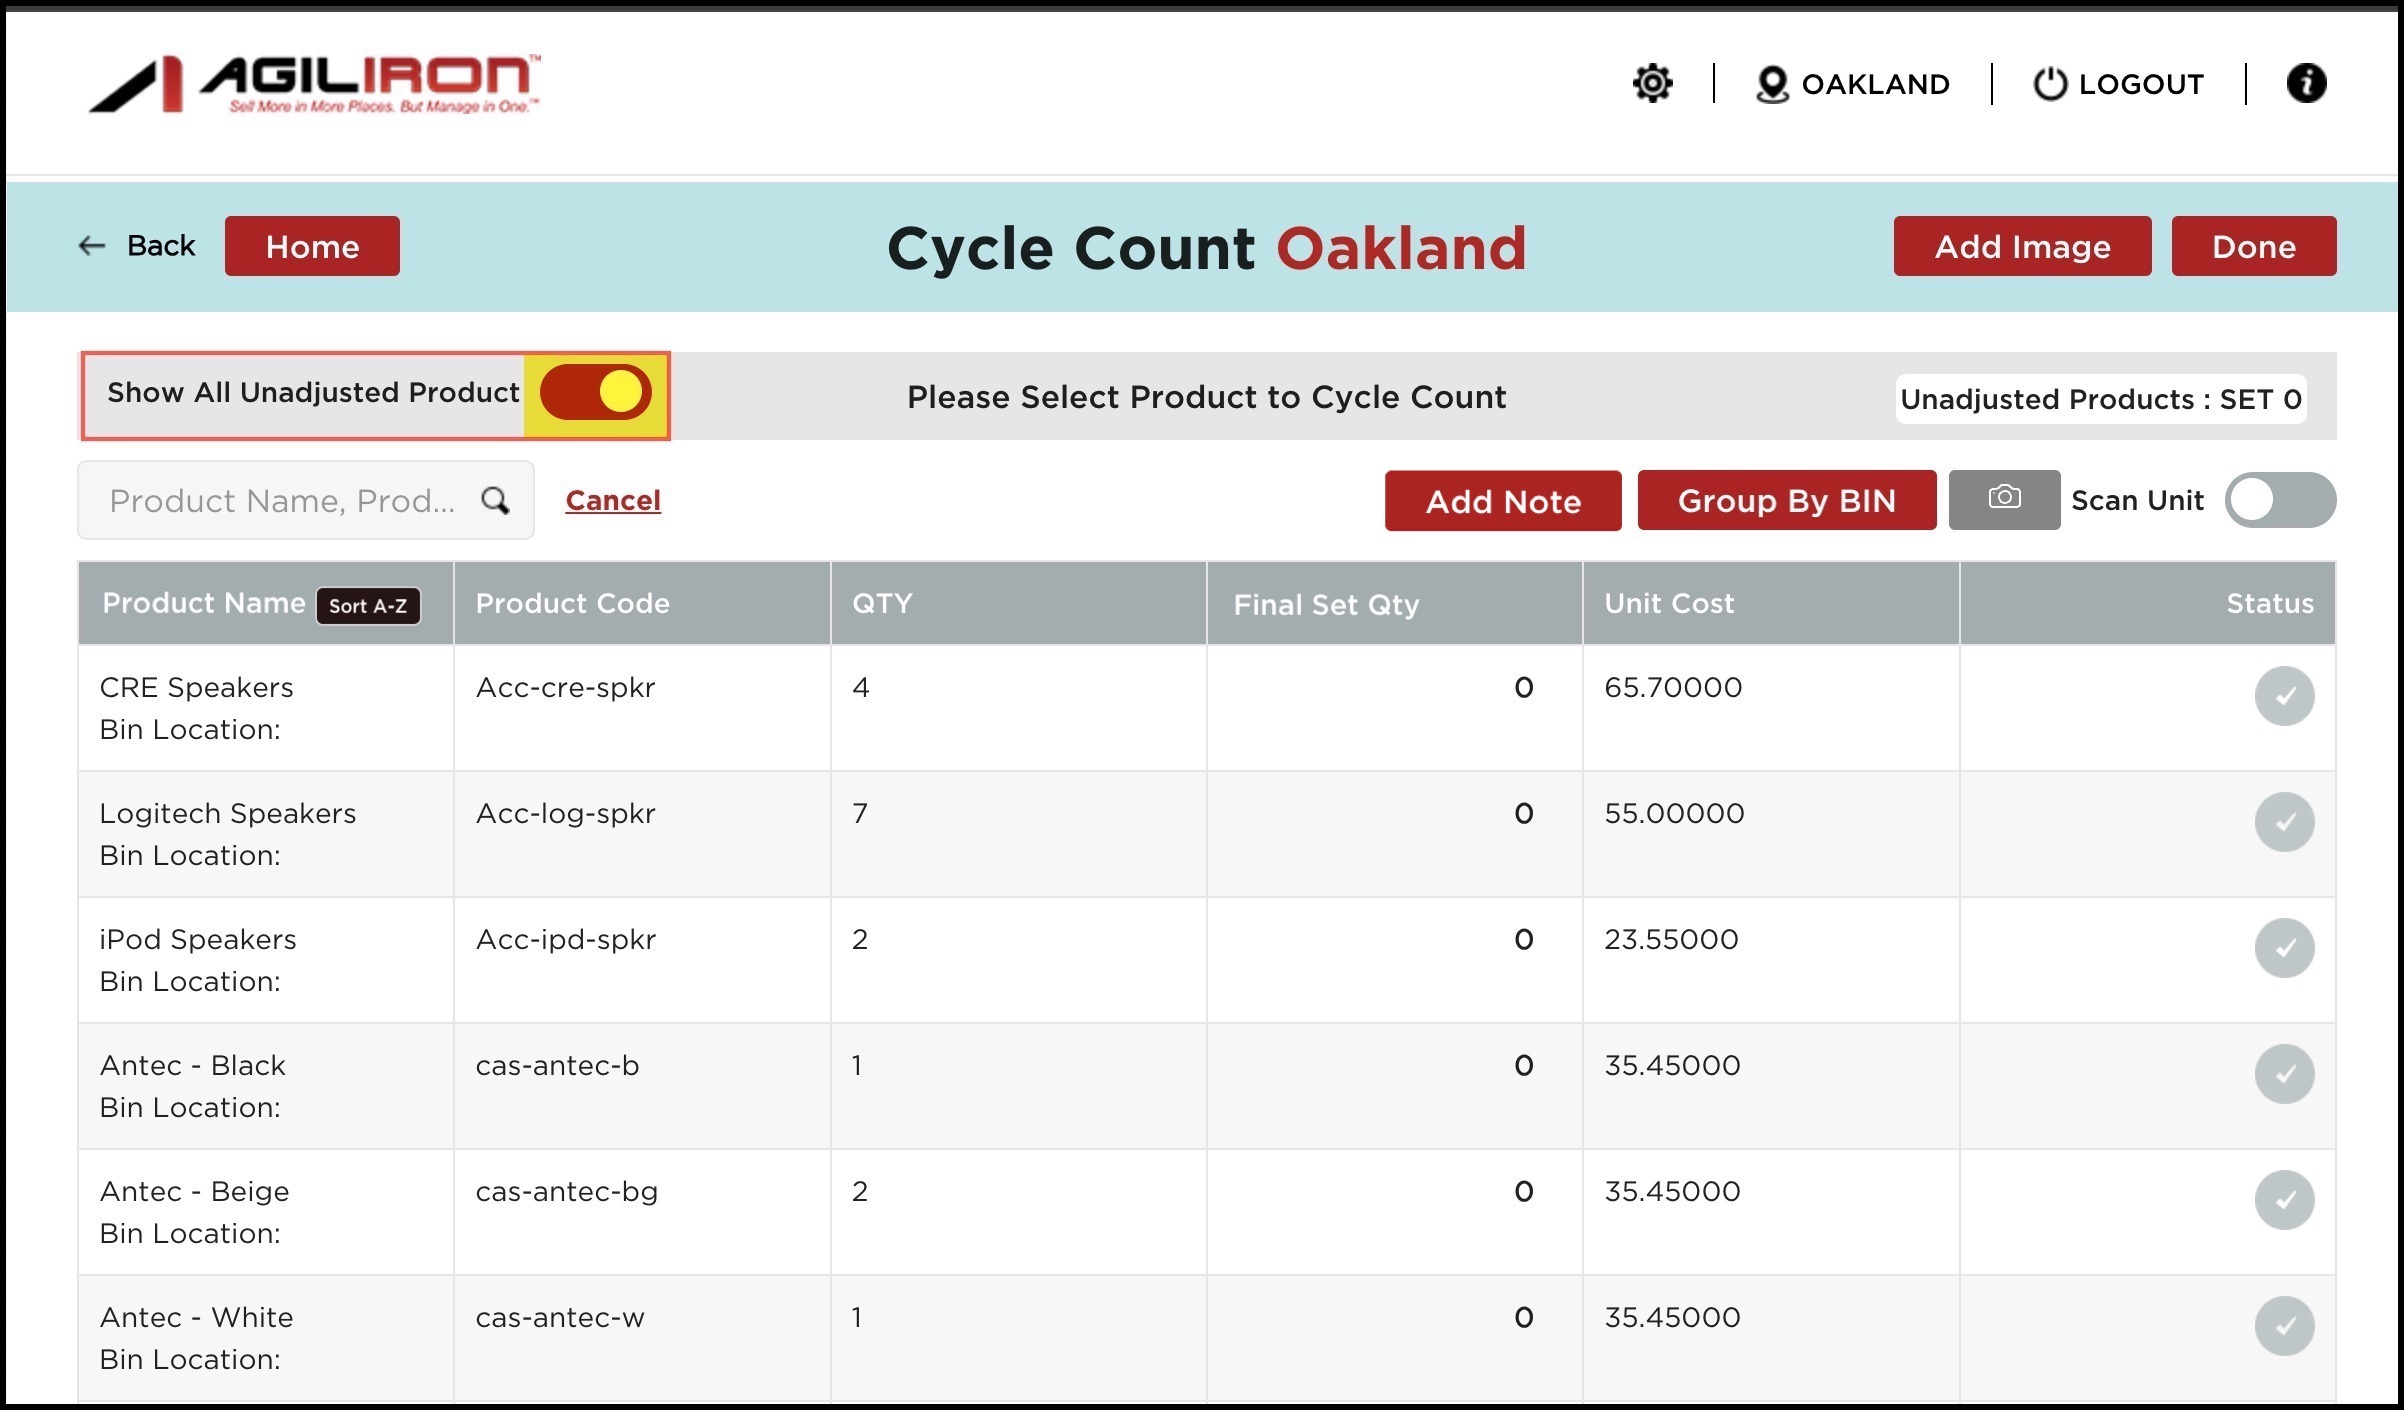Click the Final Set Qty column header
Viewport: 2404px width, 1410px height.
tap(1325, 604)
